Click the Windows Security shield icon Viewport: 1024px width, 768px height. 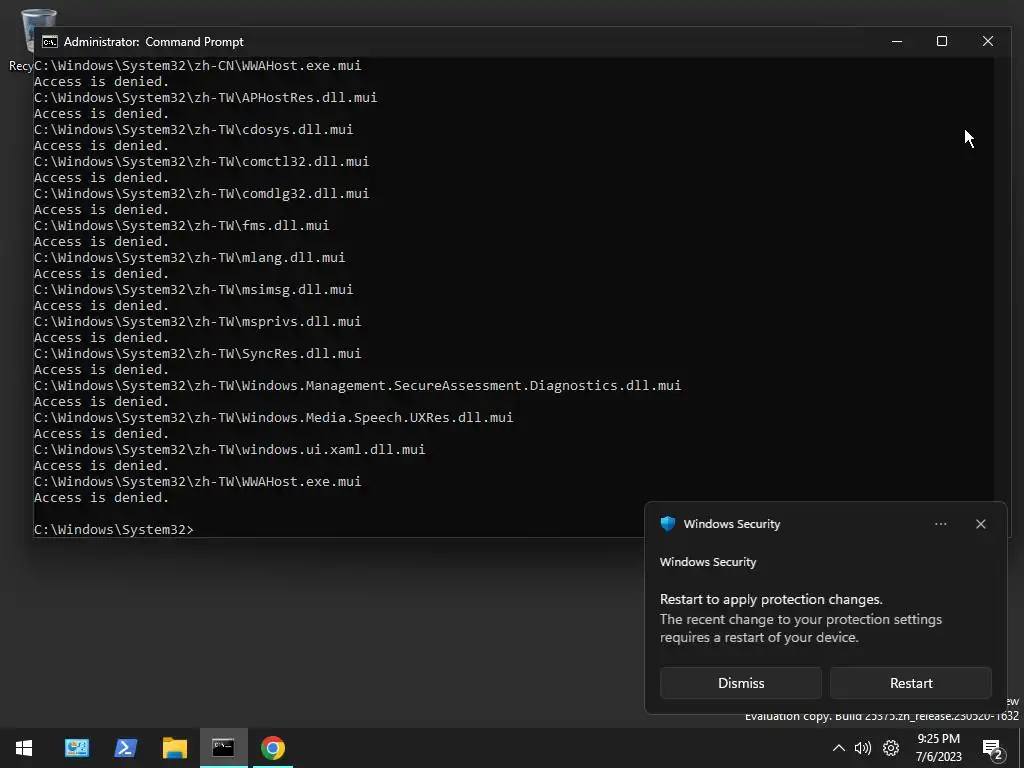point(667,524)
